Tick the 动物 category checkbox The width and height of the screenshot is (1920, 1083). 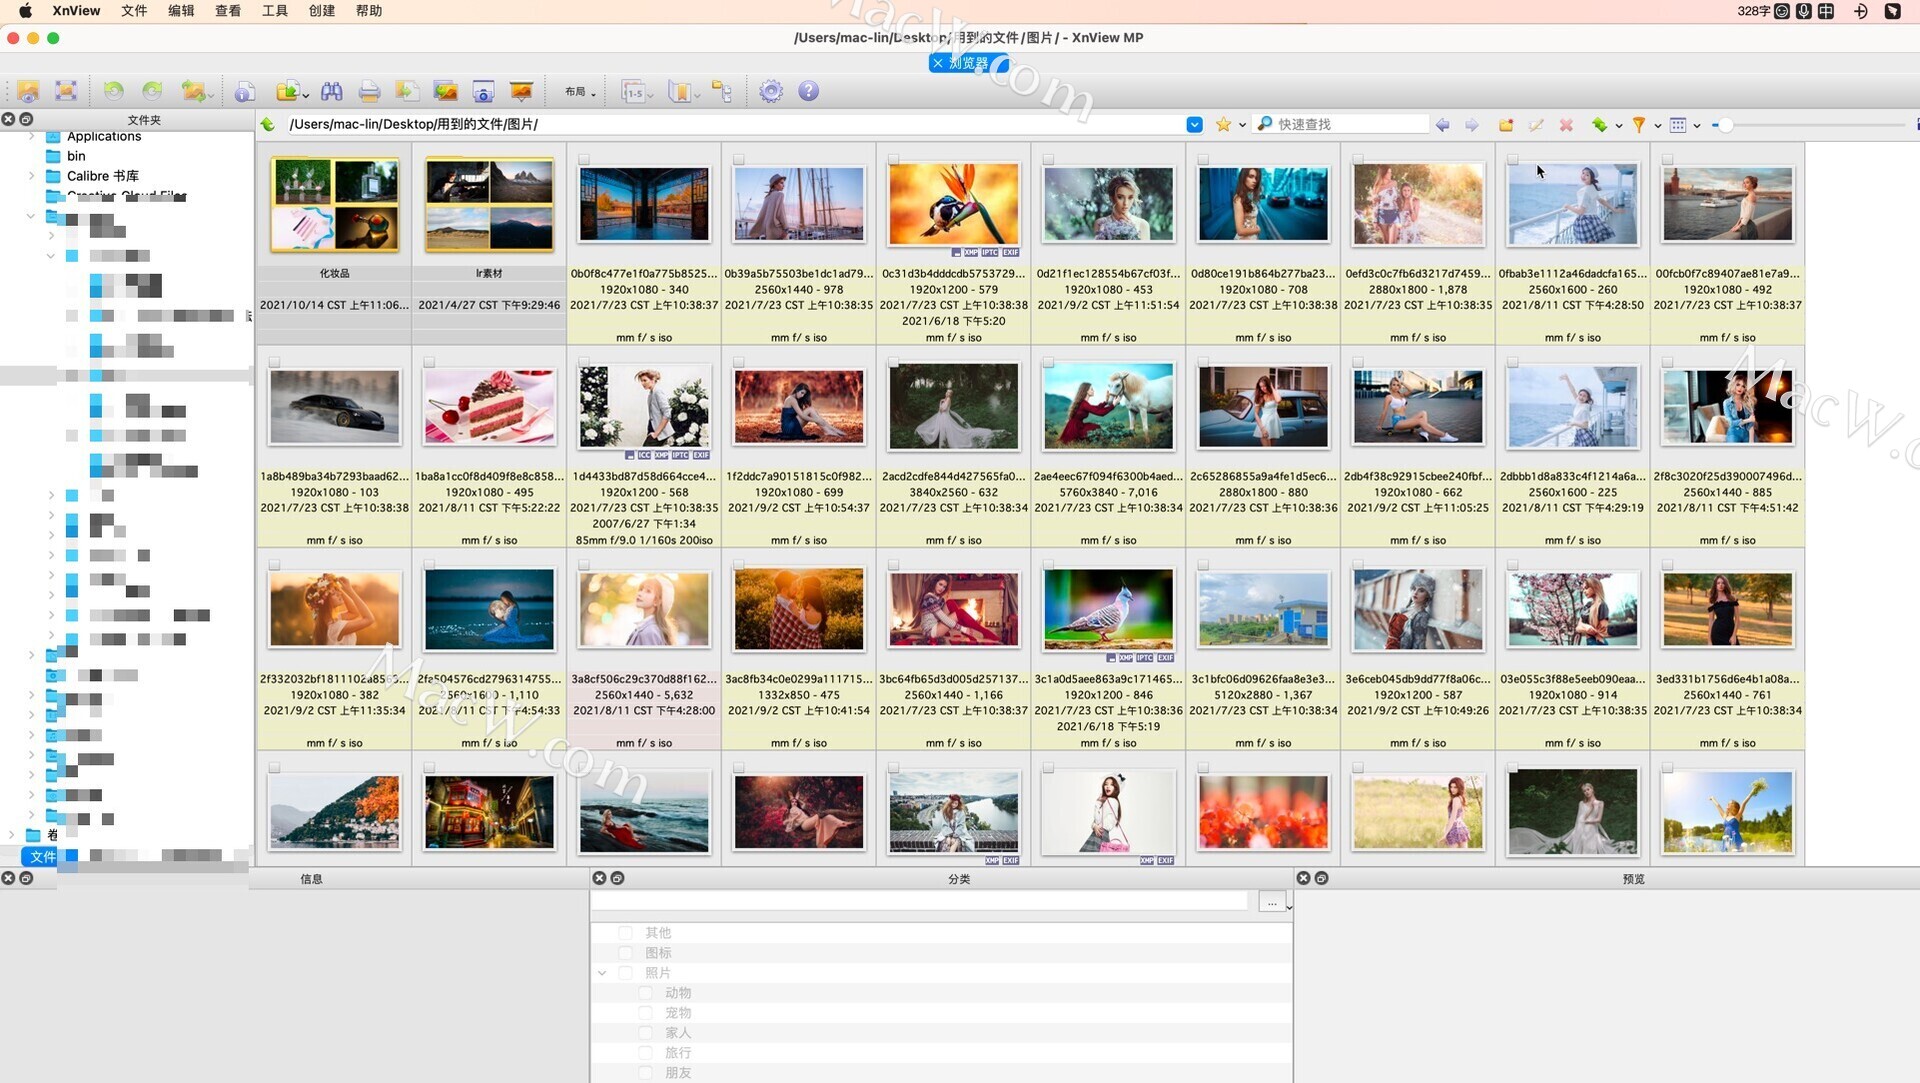pos(645,993)
